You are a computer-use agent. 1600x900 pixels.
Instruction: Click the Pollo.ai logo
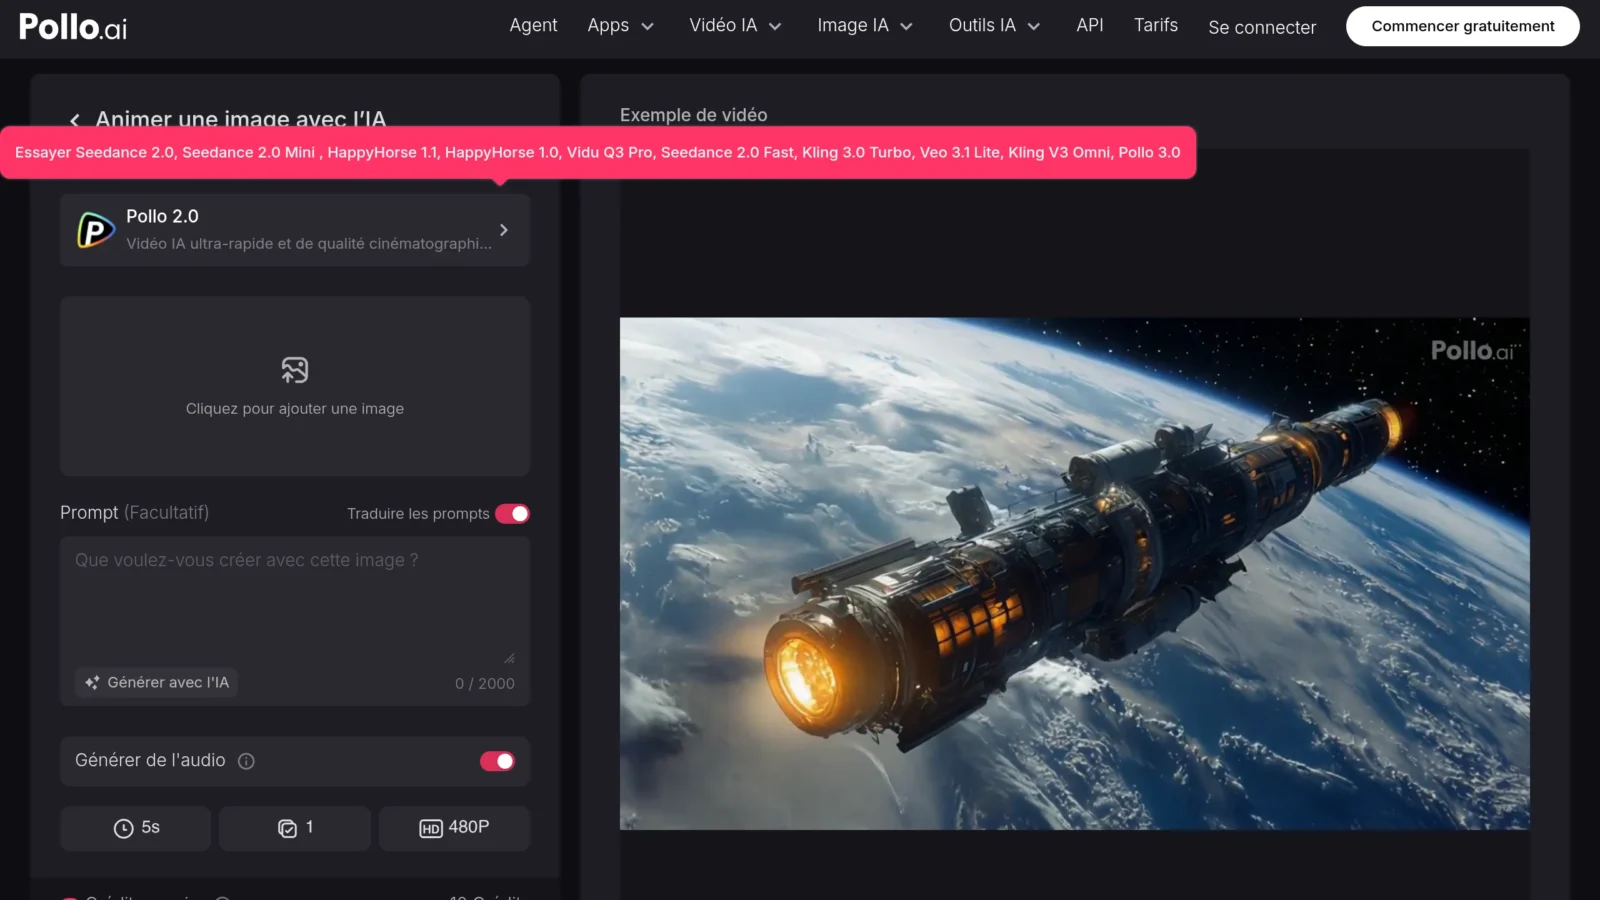pos(73,27)
